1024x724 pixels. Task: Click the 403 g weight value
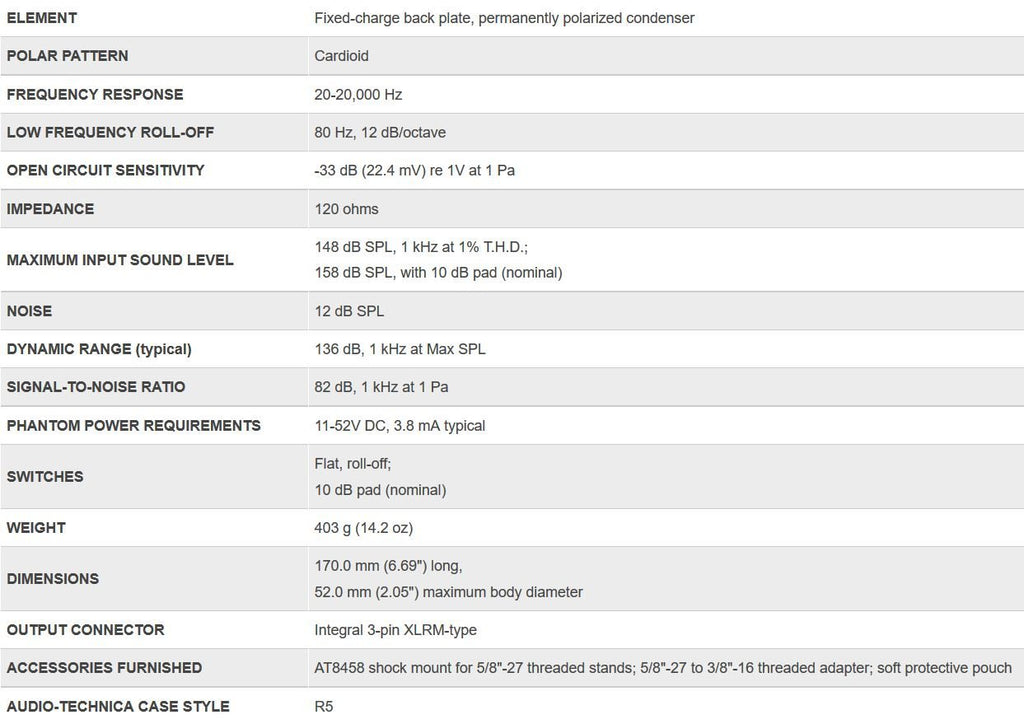pyautogui.click(x=363, y=527)
